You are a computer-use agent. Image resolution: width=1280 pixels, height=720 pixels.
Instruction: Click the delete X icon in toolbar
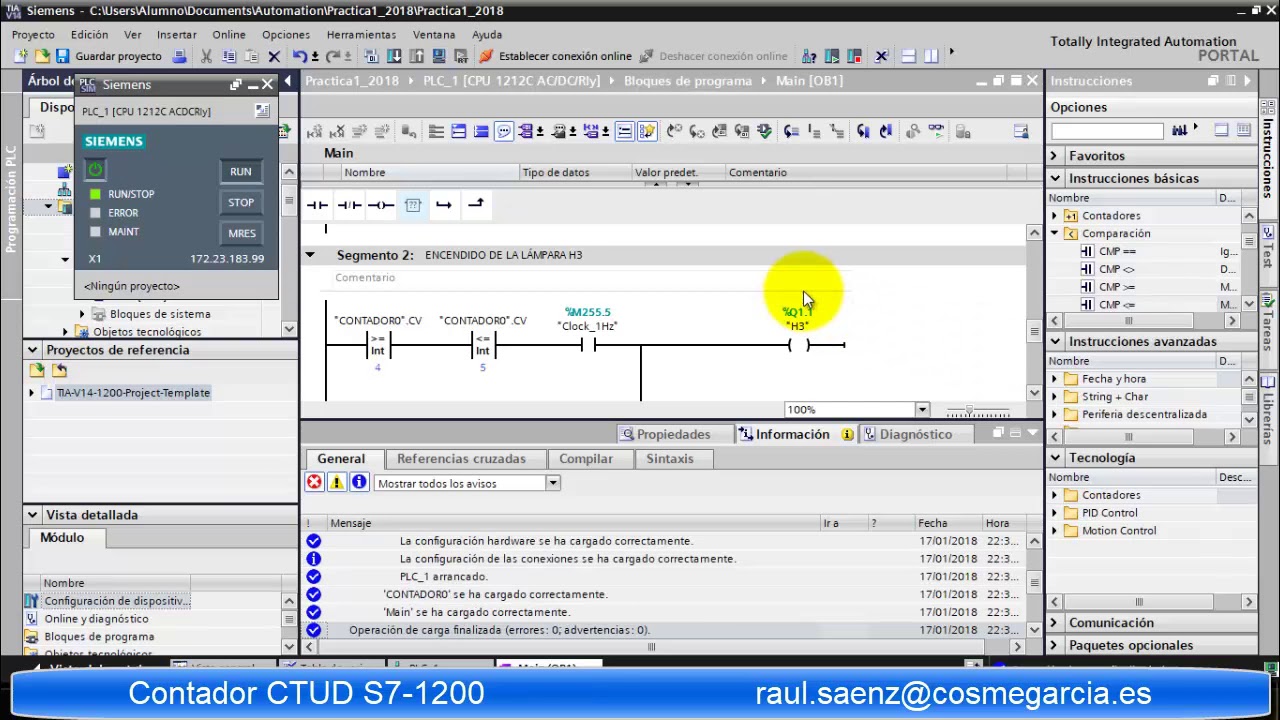pyautogui.click(x=274, y=56)
